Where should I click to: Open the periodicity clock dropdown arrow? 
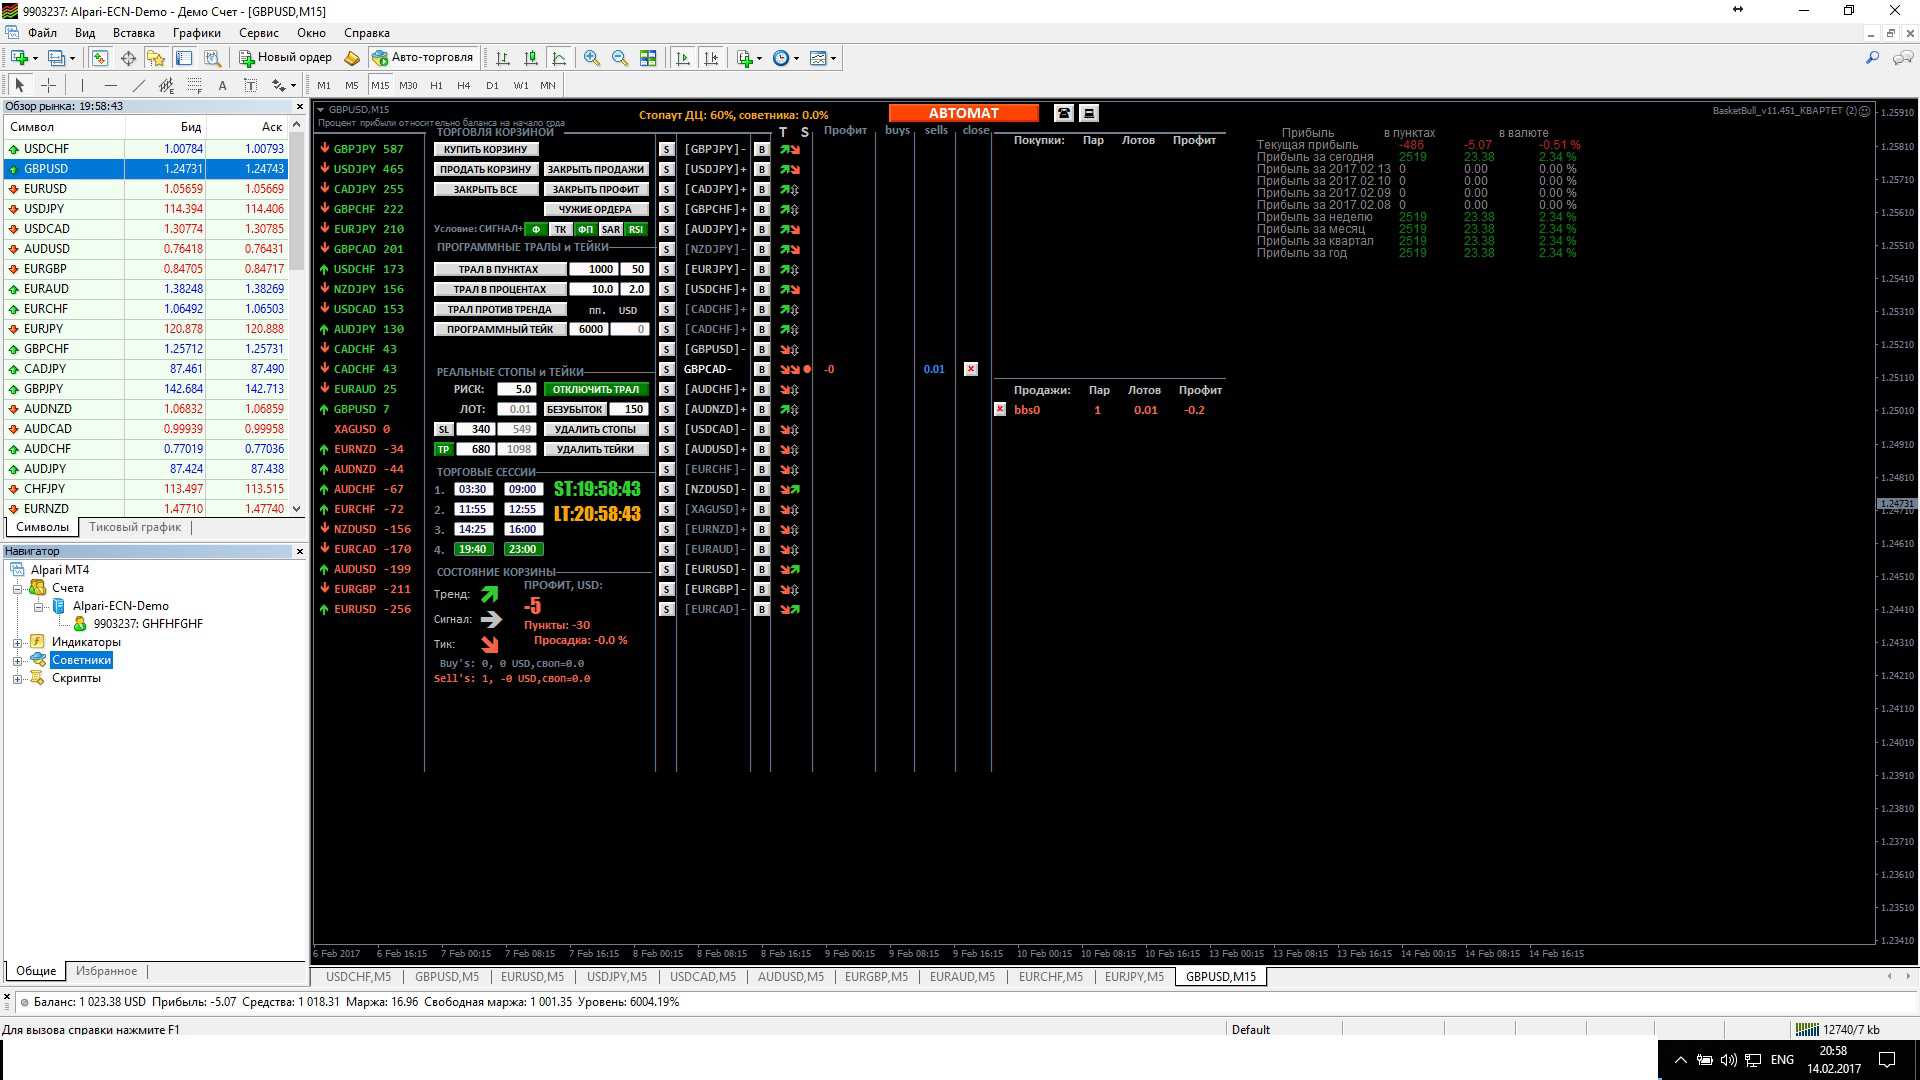coord(796,58)
